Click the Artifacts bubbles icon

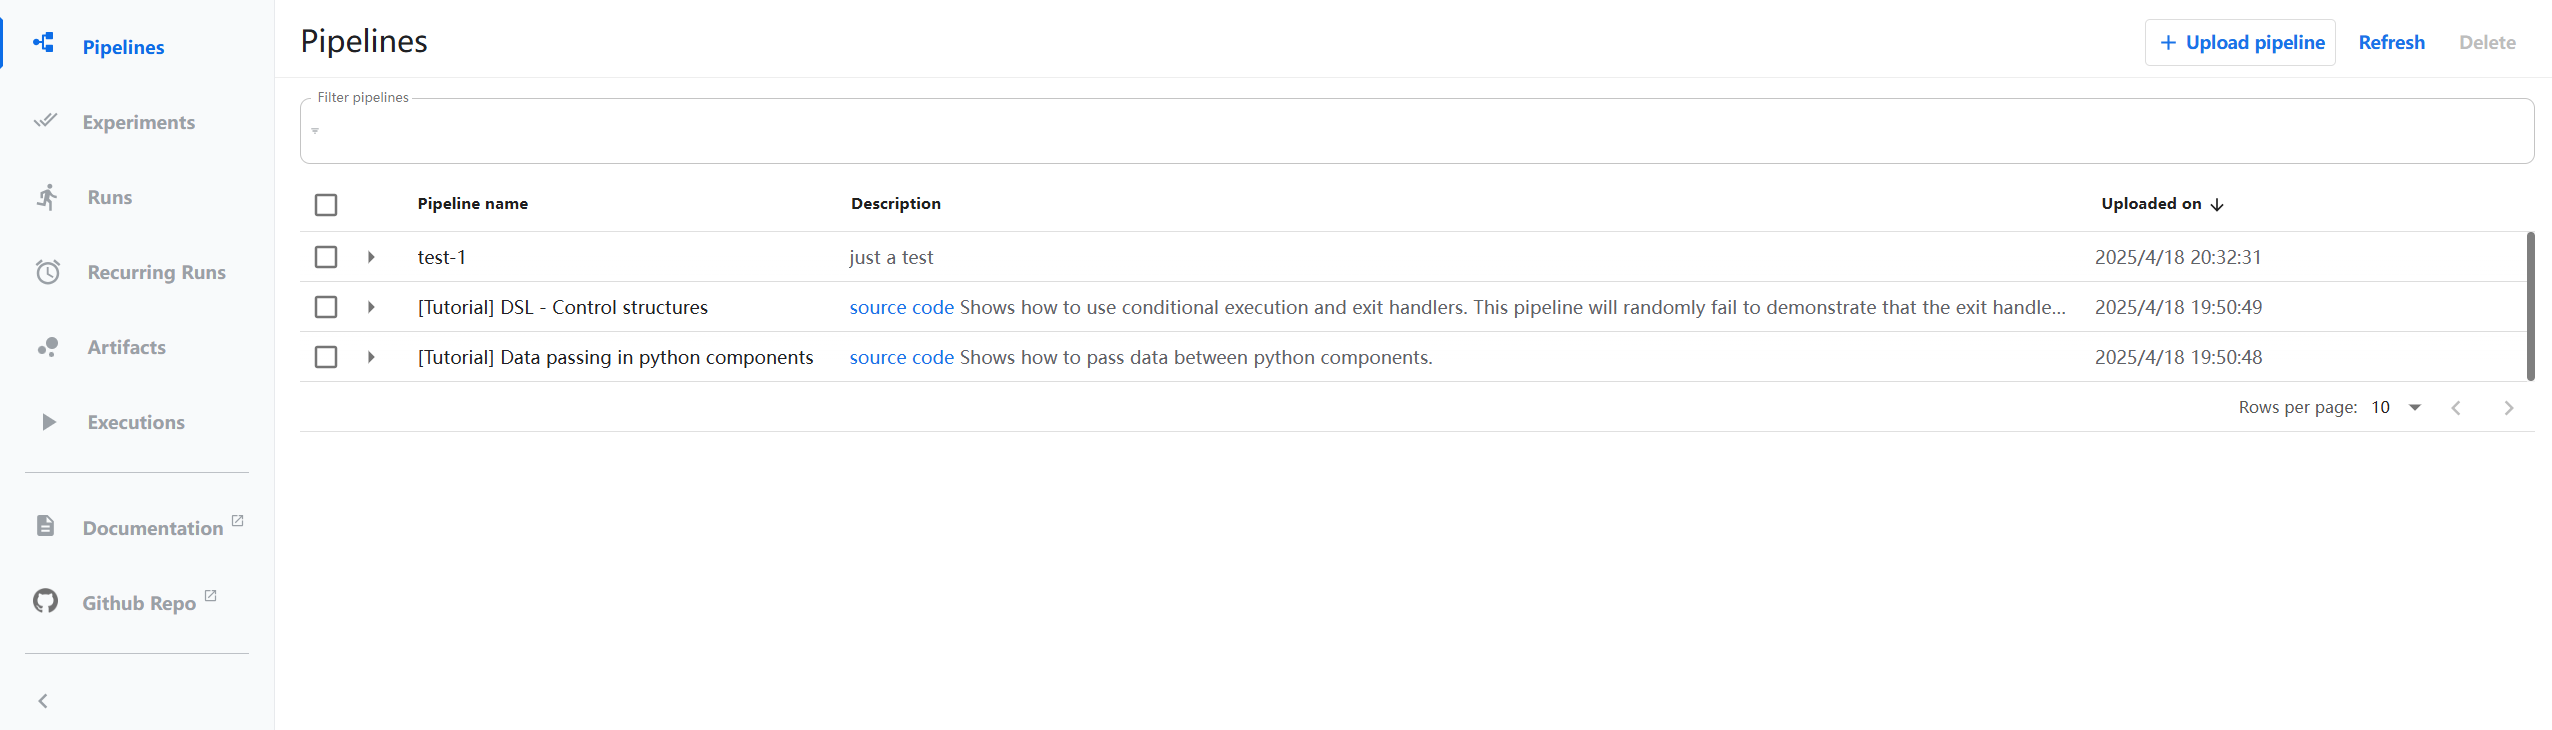(x=48, y=347)
